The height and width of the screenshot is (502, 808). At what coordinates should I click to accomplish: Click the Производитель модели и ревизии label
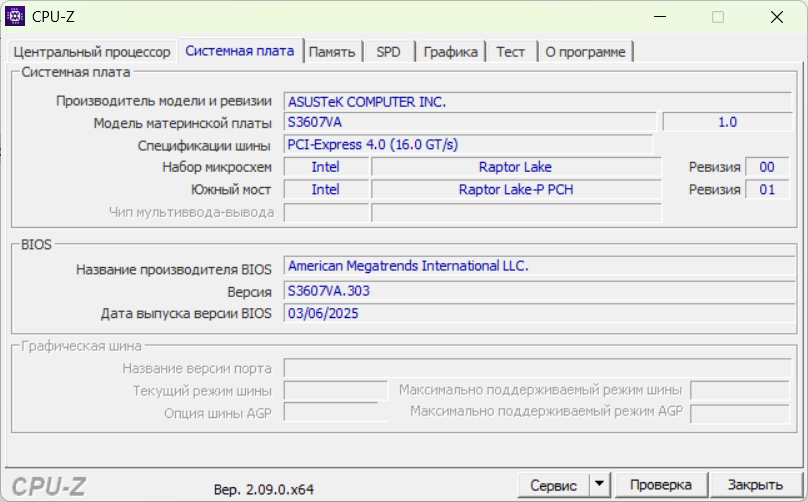(164, 101)
